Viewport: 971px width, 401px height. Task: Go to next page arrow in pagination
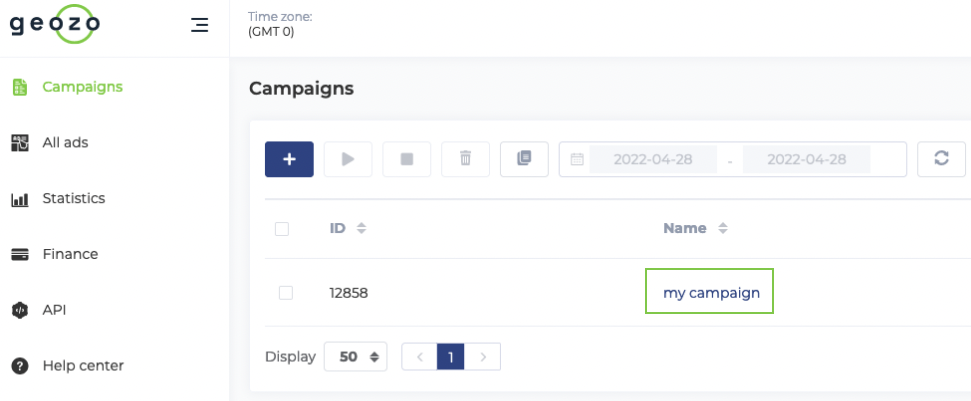(x=483, y=356)
